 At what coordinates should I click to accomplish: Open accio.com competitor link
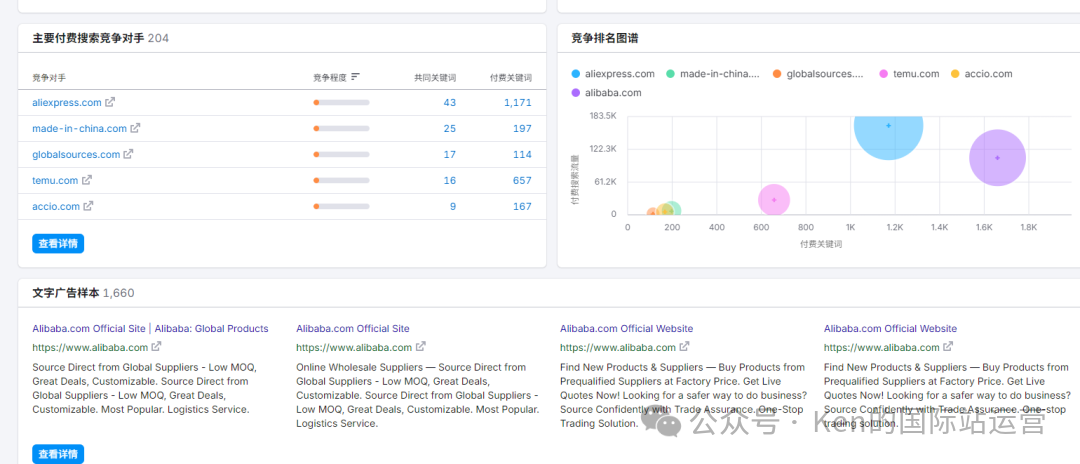[56, 206]
